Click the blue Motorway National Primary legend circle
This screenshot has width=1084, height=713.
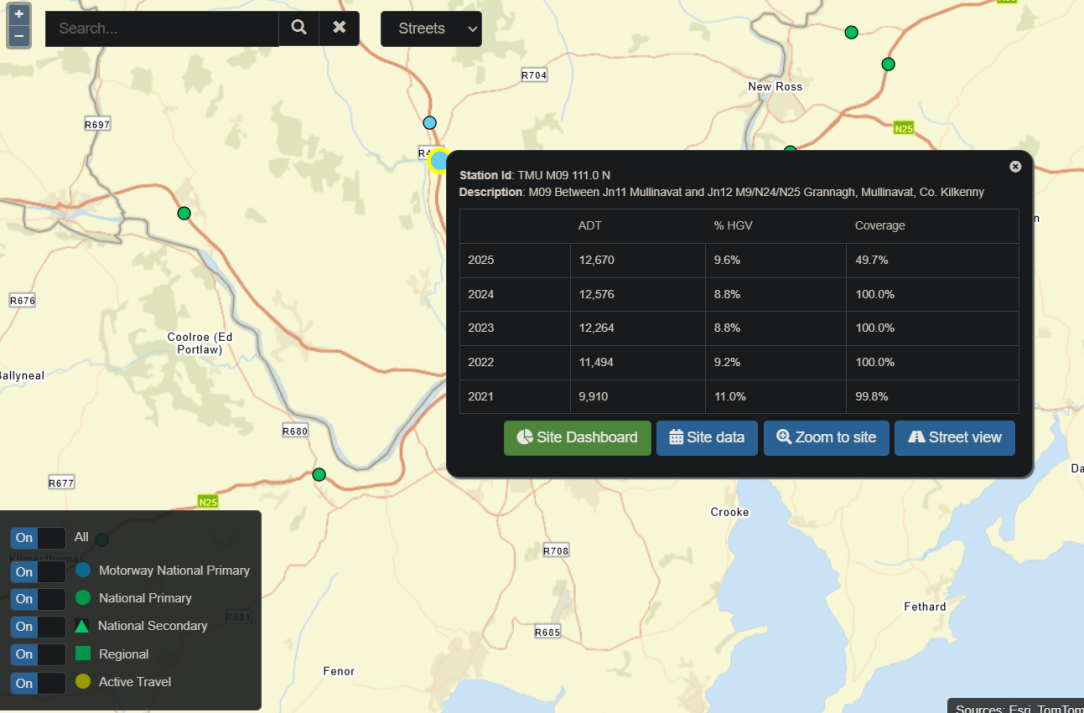click(x=83, y=571)
